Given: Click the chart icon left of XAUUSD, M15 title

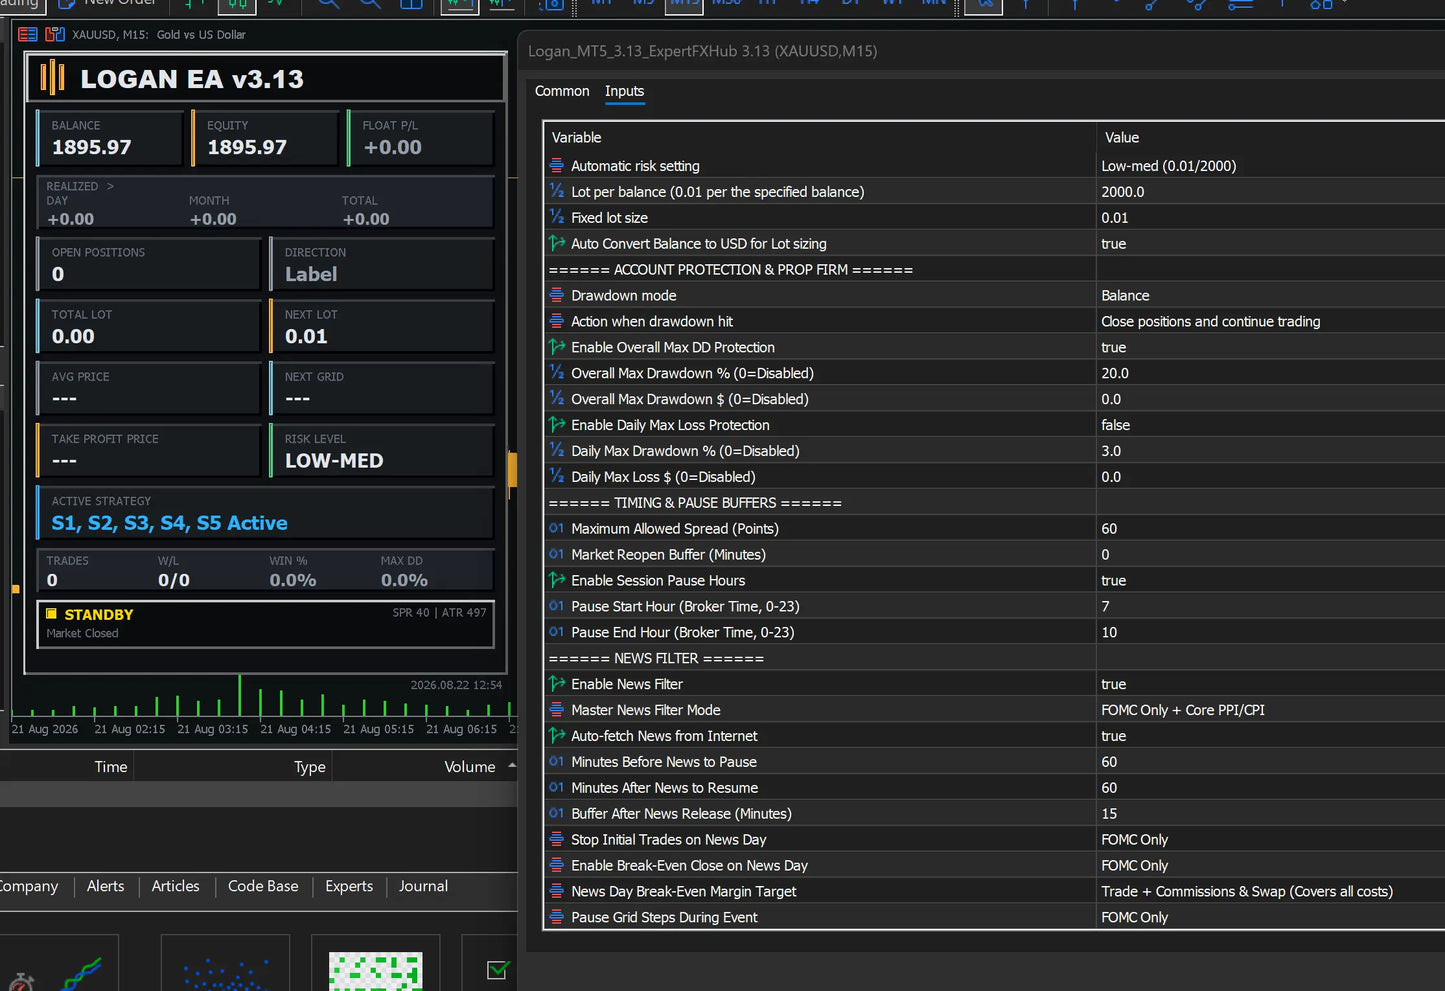Looking at the screenshot, I should 55,34.
